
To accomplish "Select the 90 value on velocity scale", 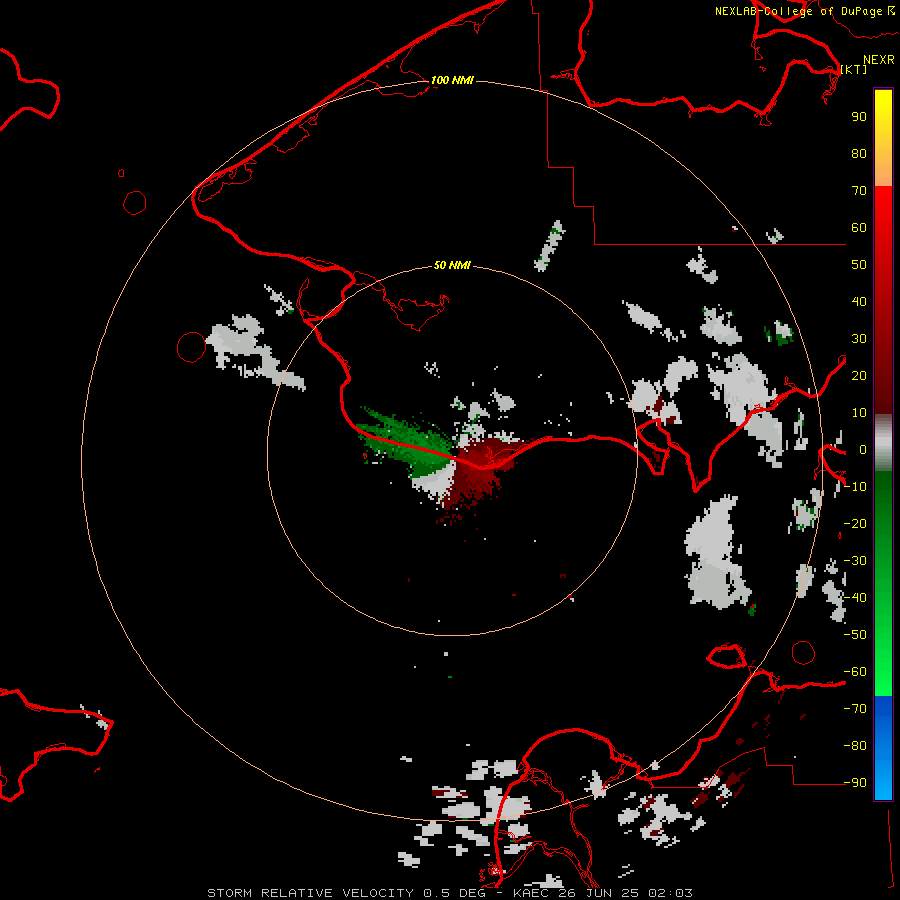I will 859,117.
